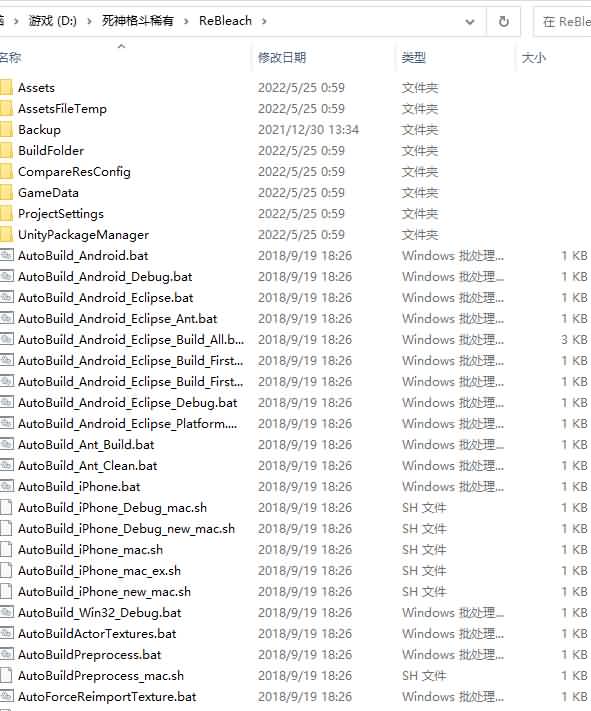Go to the 死神格斗稀有 breadcrumb folder
Viewport: 591px width, 711px height.
[137, 21]
